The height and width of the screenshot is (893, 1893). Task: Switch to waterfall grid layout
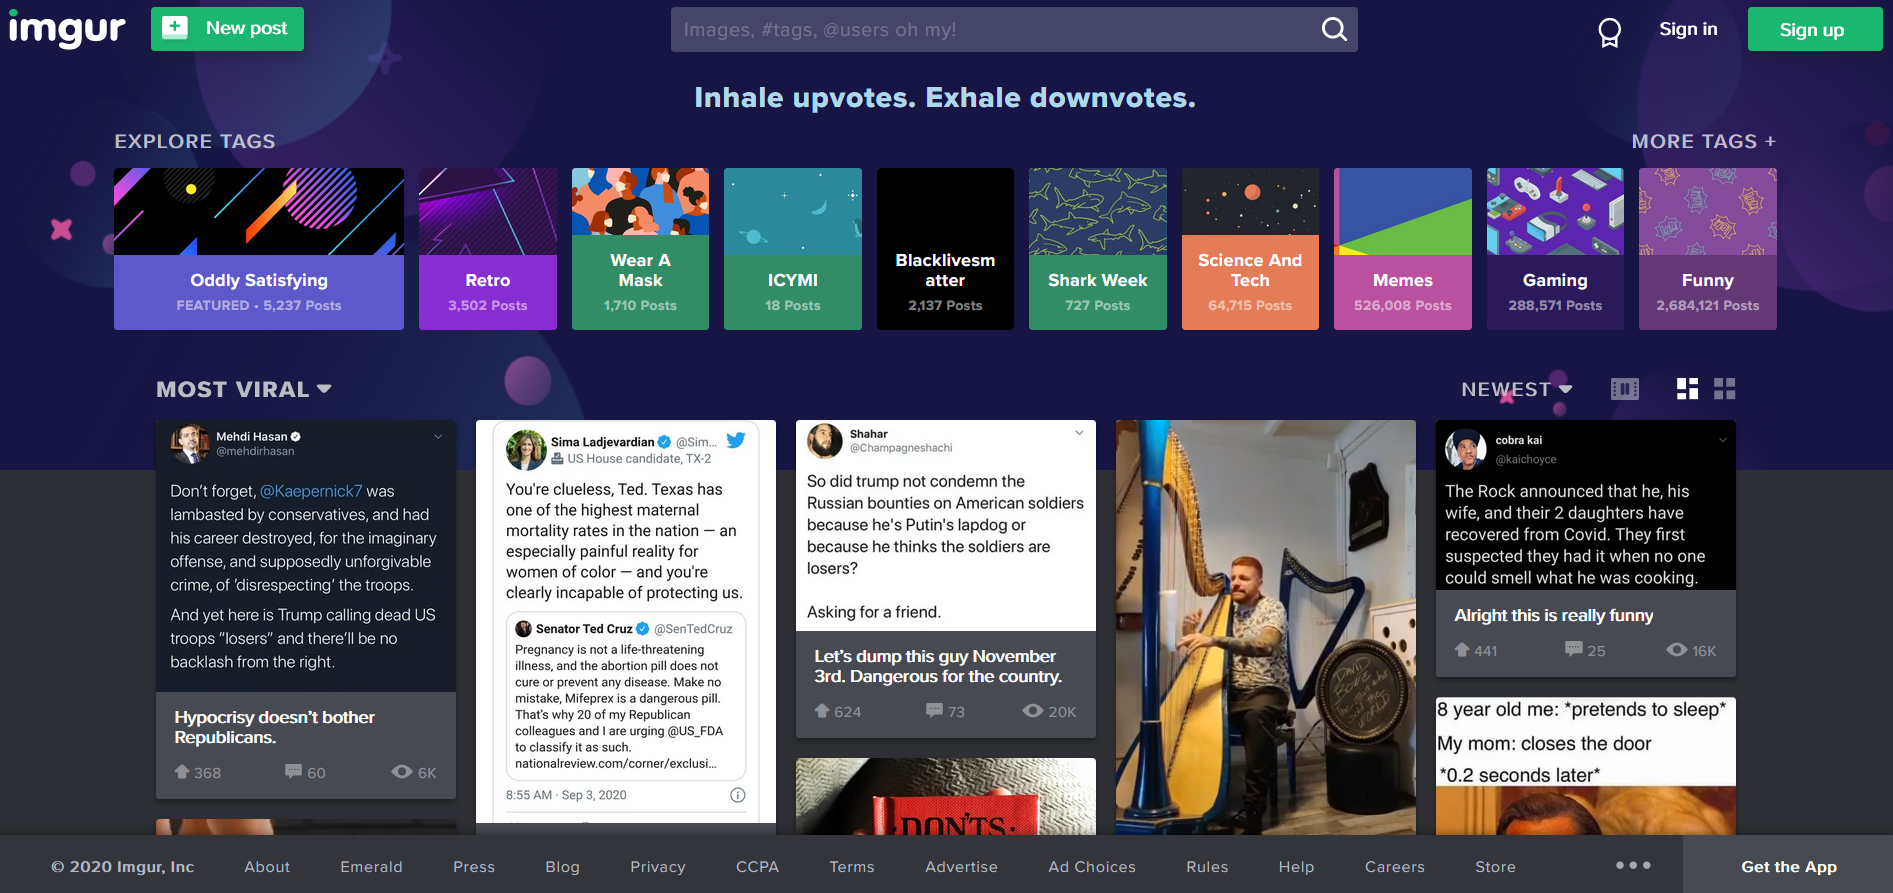[x=1687, y=389]
